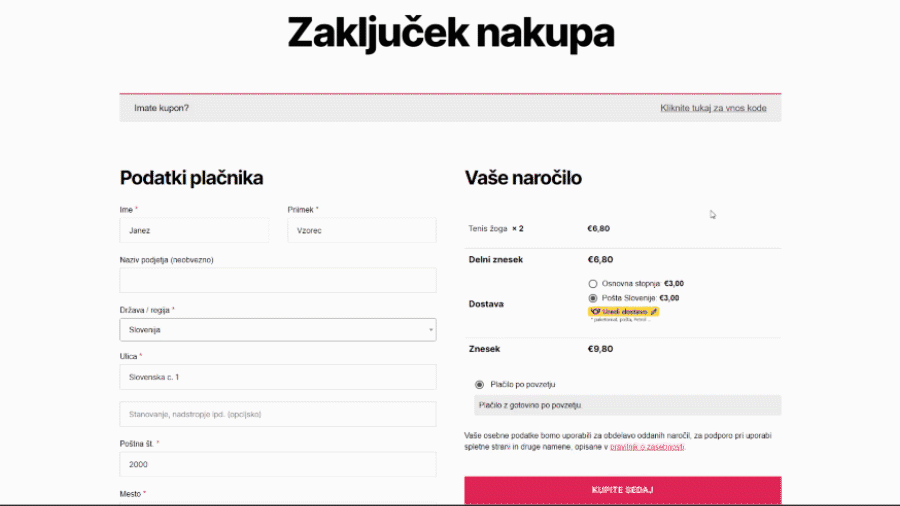Viewport: 900px width, 506px height.
Task: Click the KUPITE SEDAJ button
Action: pos(623,490)
